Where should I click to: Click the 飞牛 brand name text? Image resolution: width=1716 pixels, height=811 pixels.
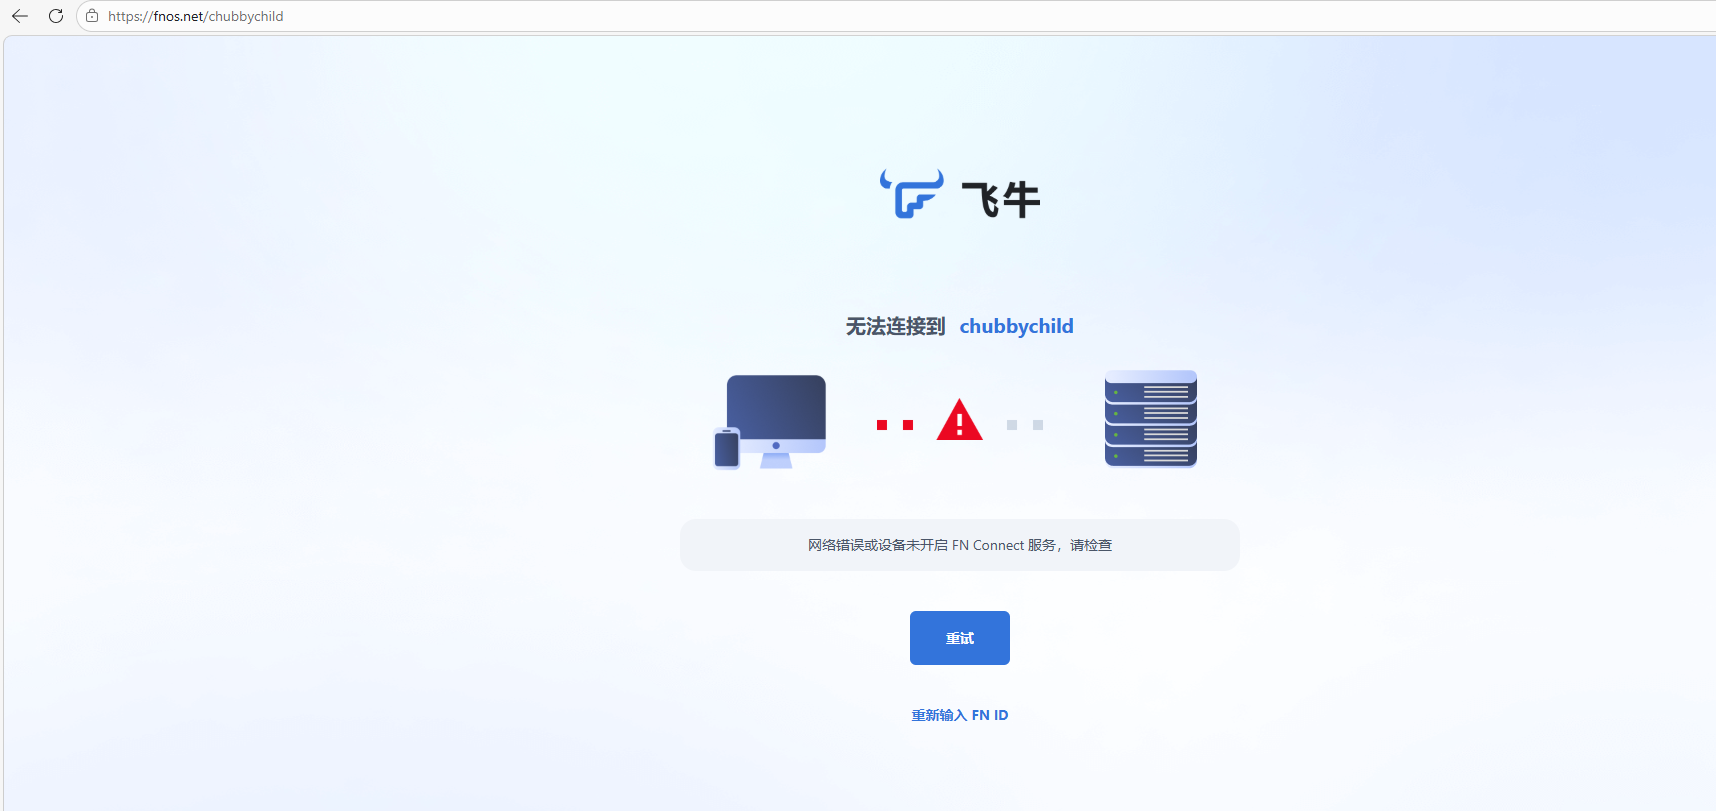click(1001, 199)
